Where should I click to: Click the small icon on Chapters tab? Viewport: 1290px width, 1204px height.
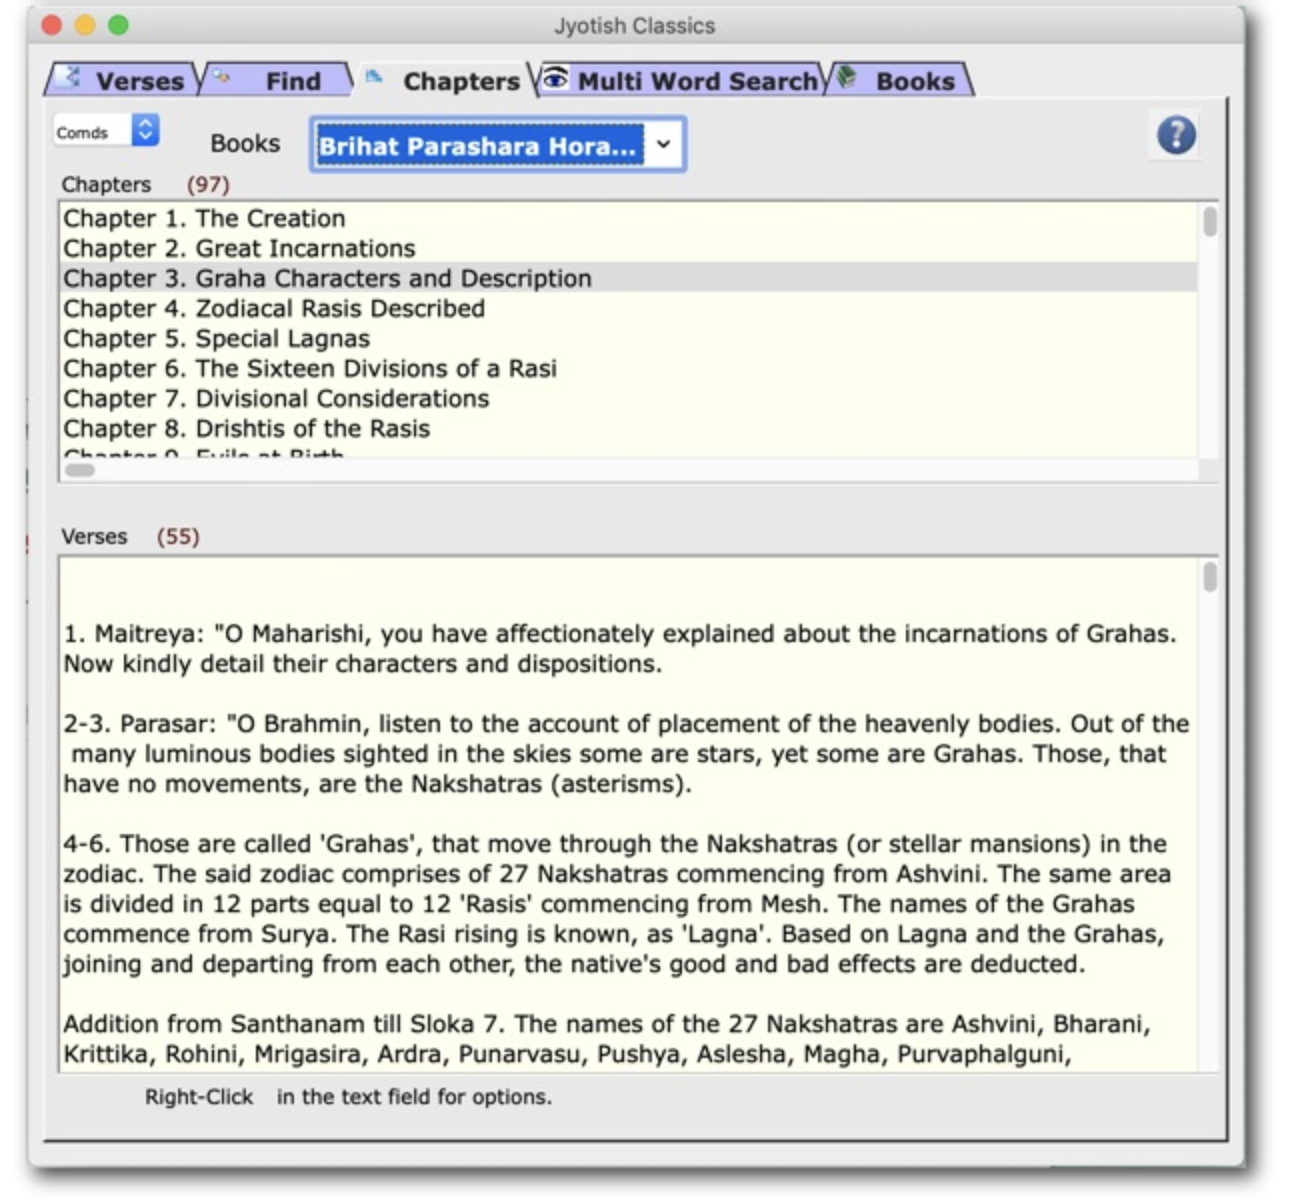(x=374, y=77)
